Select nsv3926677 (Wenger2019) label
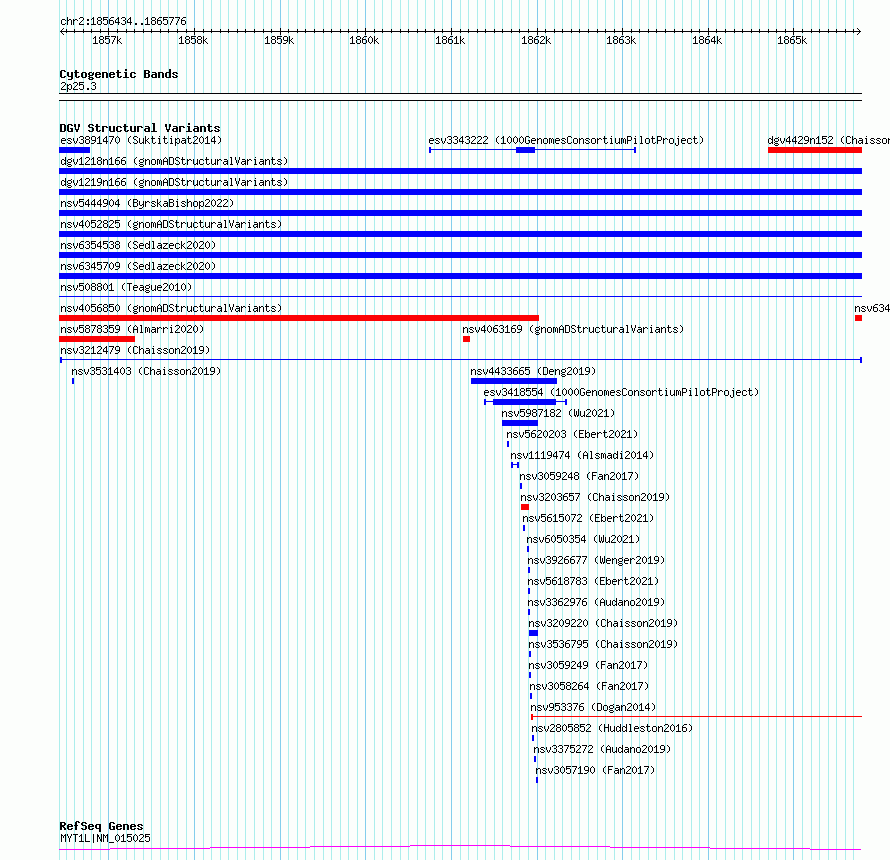 pyautogui.click(x=596, y=560)
